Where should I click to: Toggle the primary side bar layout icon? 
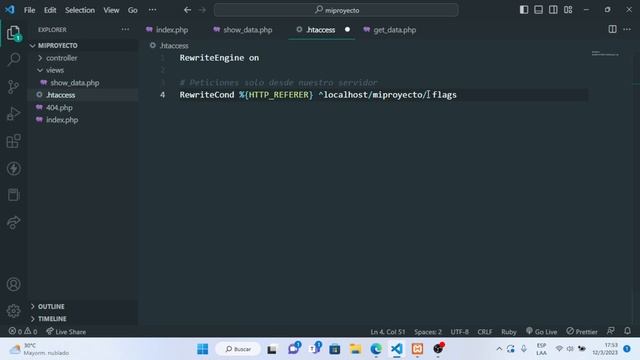[x=524, y=9]
